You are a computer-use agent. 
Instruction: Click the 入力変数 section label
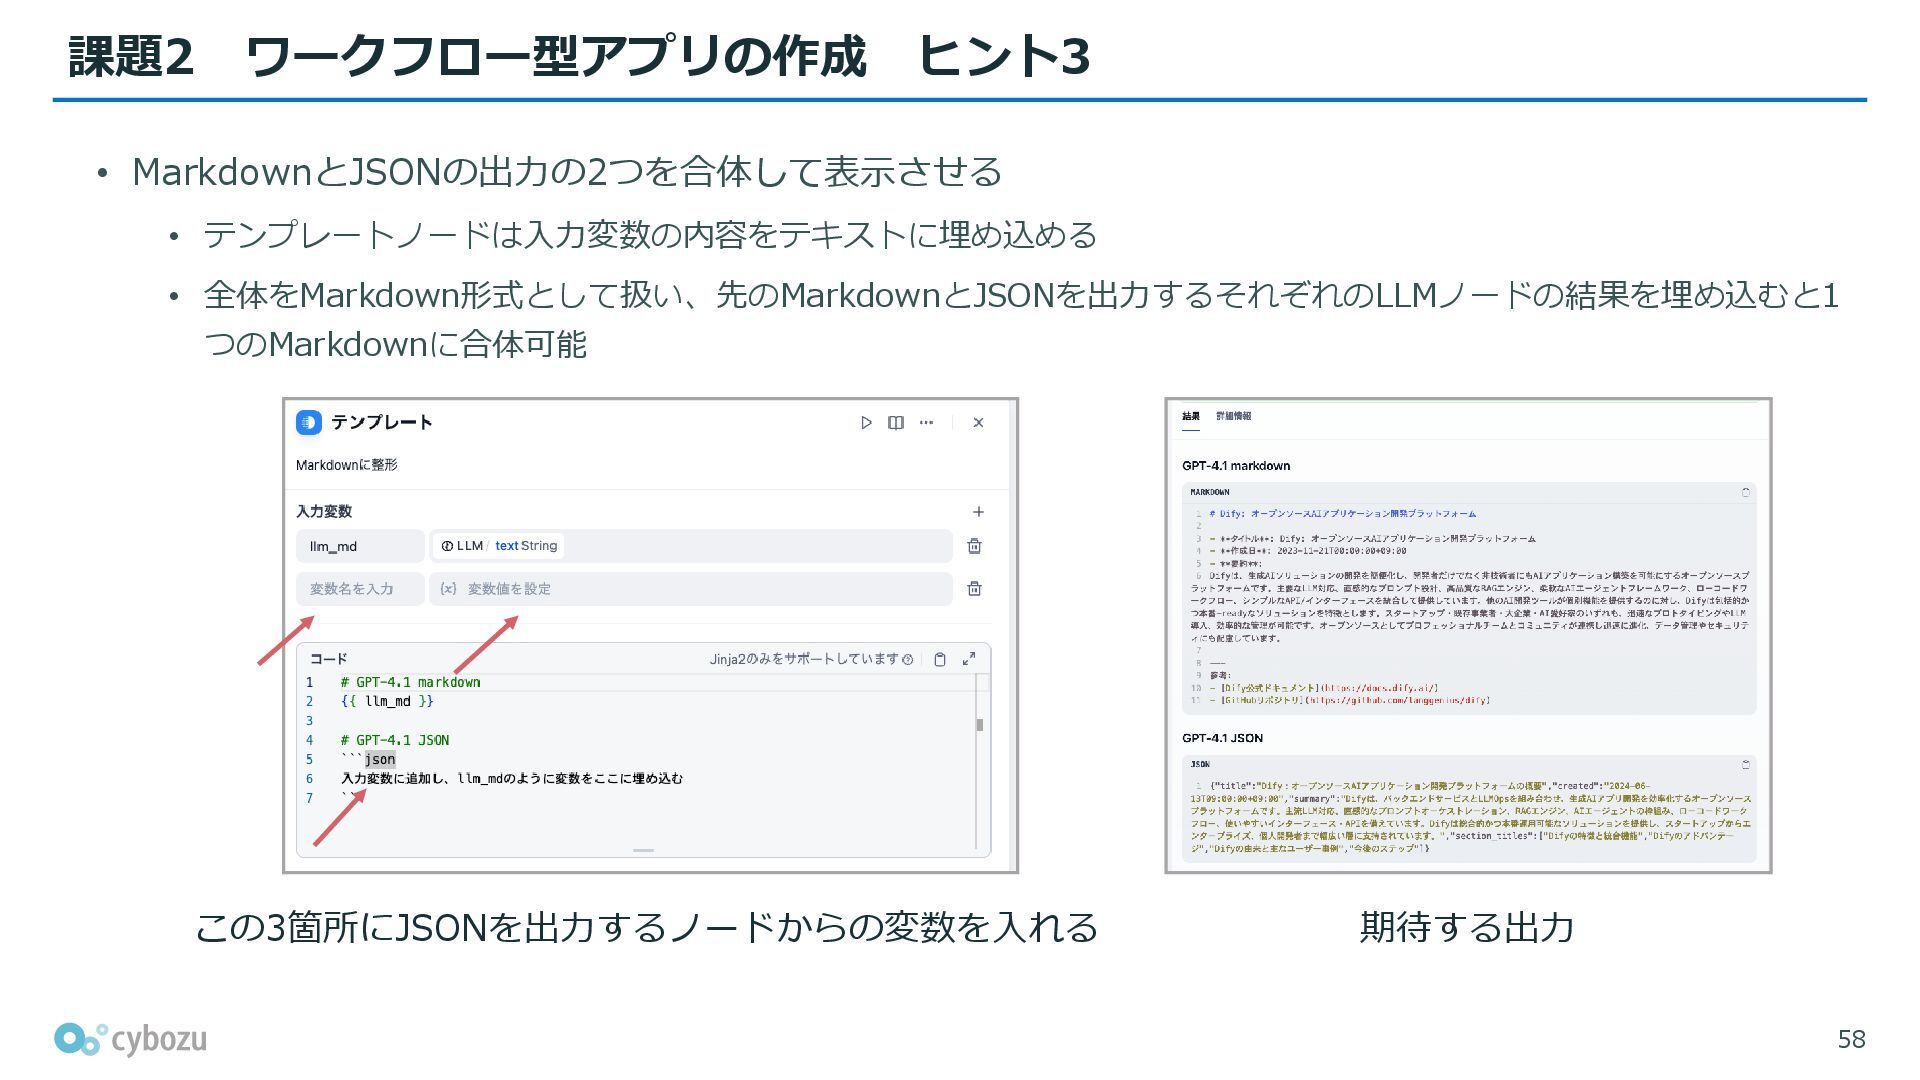click(x=324, y=511)
